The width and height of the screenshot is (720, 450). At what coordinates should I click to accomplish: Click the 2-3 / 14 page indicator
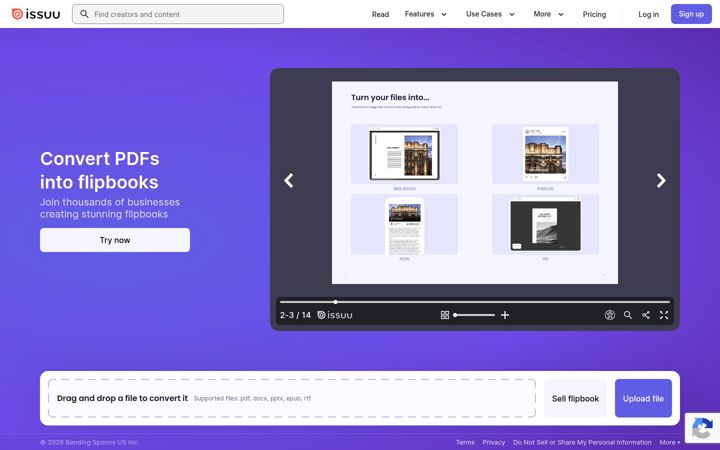point(295,315)
